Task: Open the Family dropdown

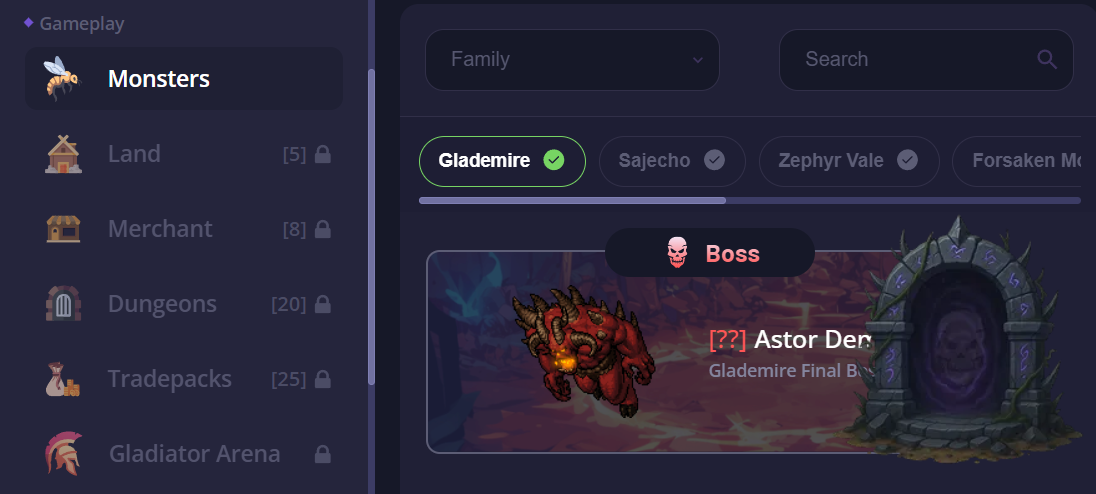Action: (572, 59)
